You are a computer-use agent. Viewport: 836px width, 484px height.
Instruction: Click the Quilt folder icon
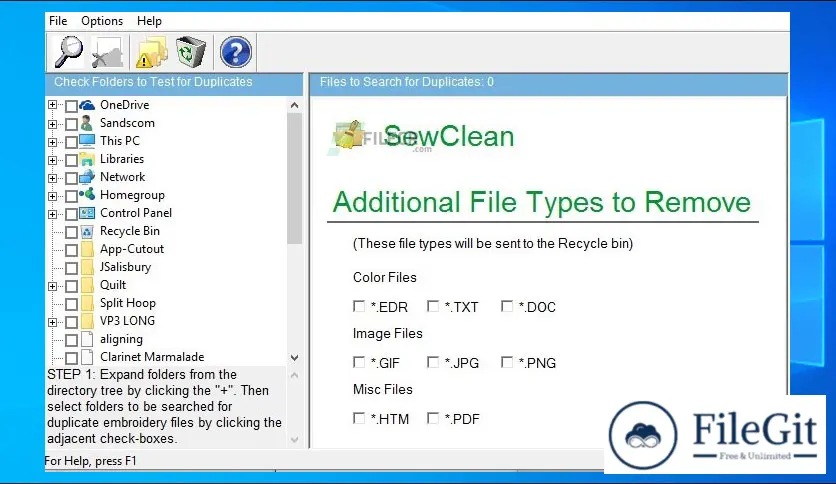[x=88, y=285]
